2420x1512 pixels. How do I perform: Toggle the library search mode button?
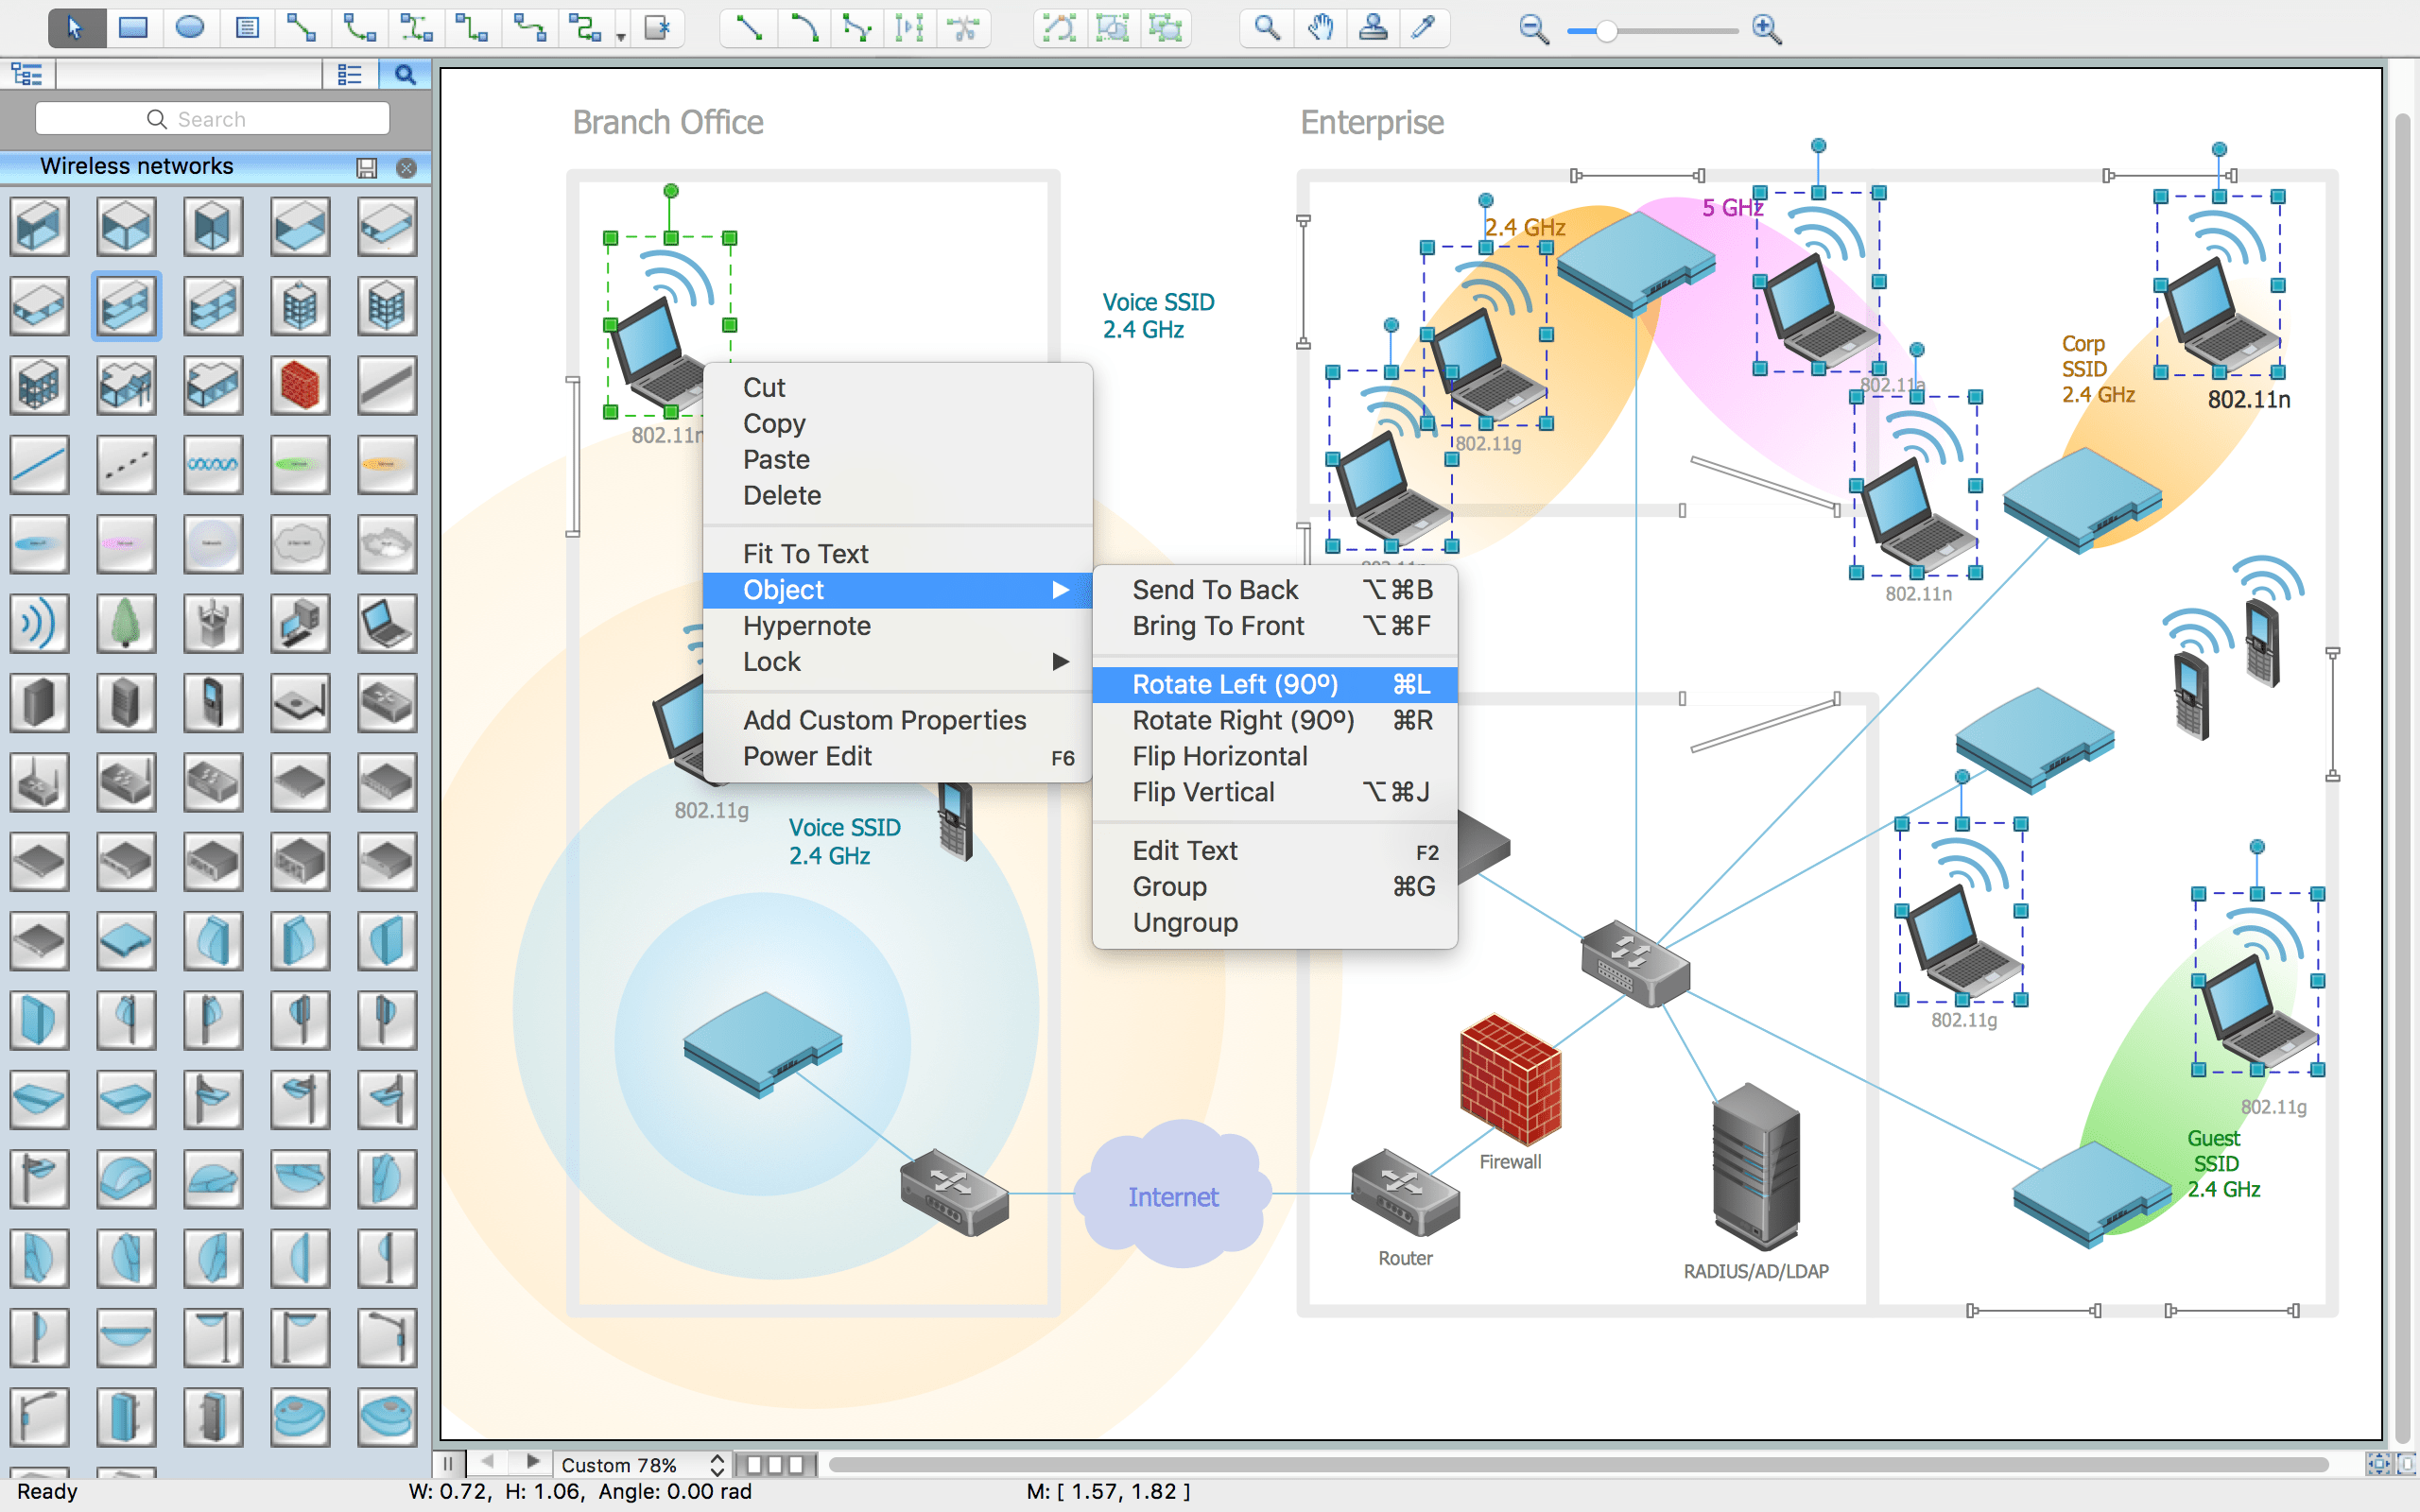tap(405, 75)
